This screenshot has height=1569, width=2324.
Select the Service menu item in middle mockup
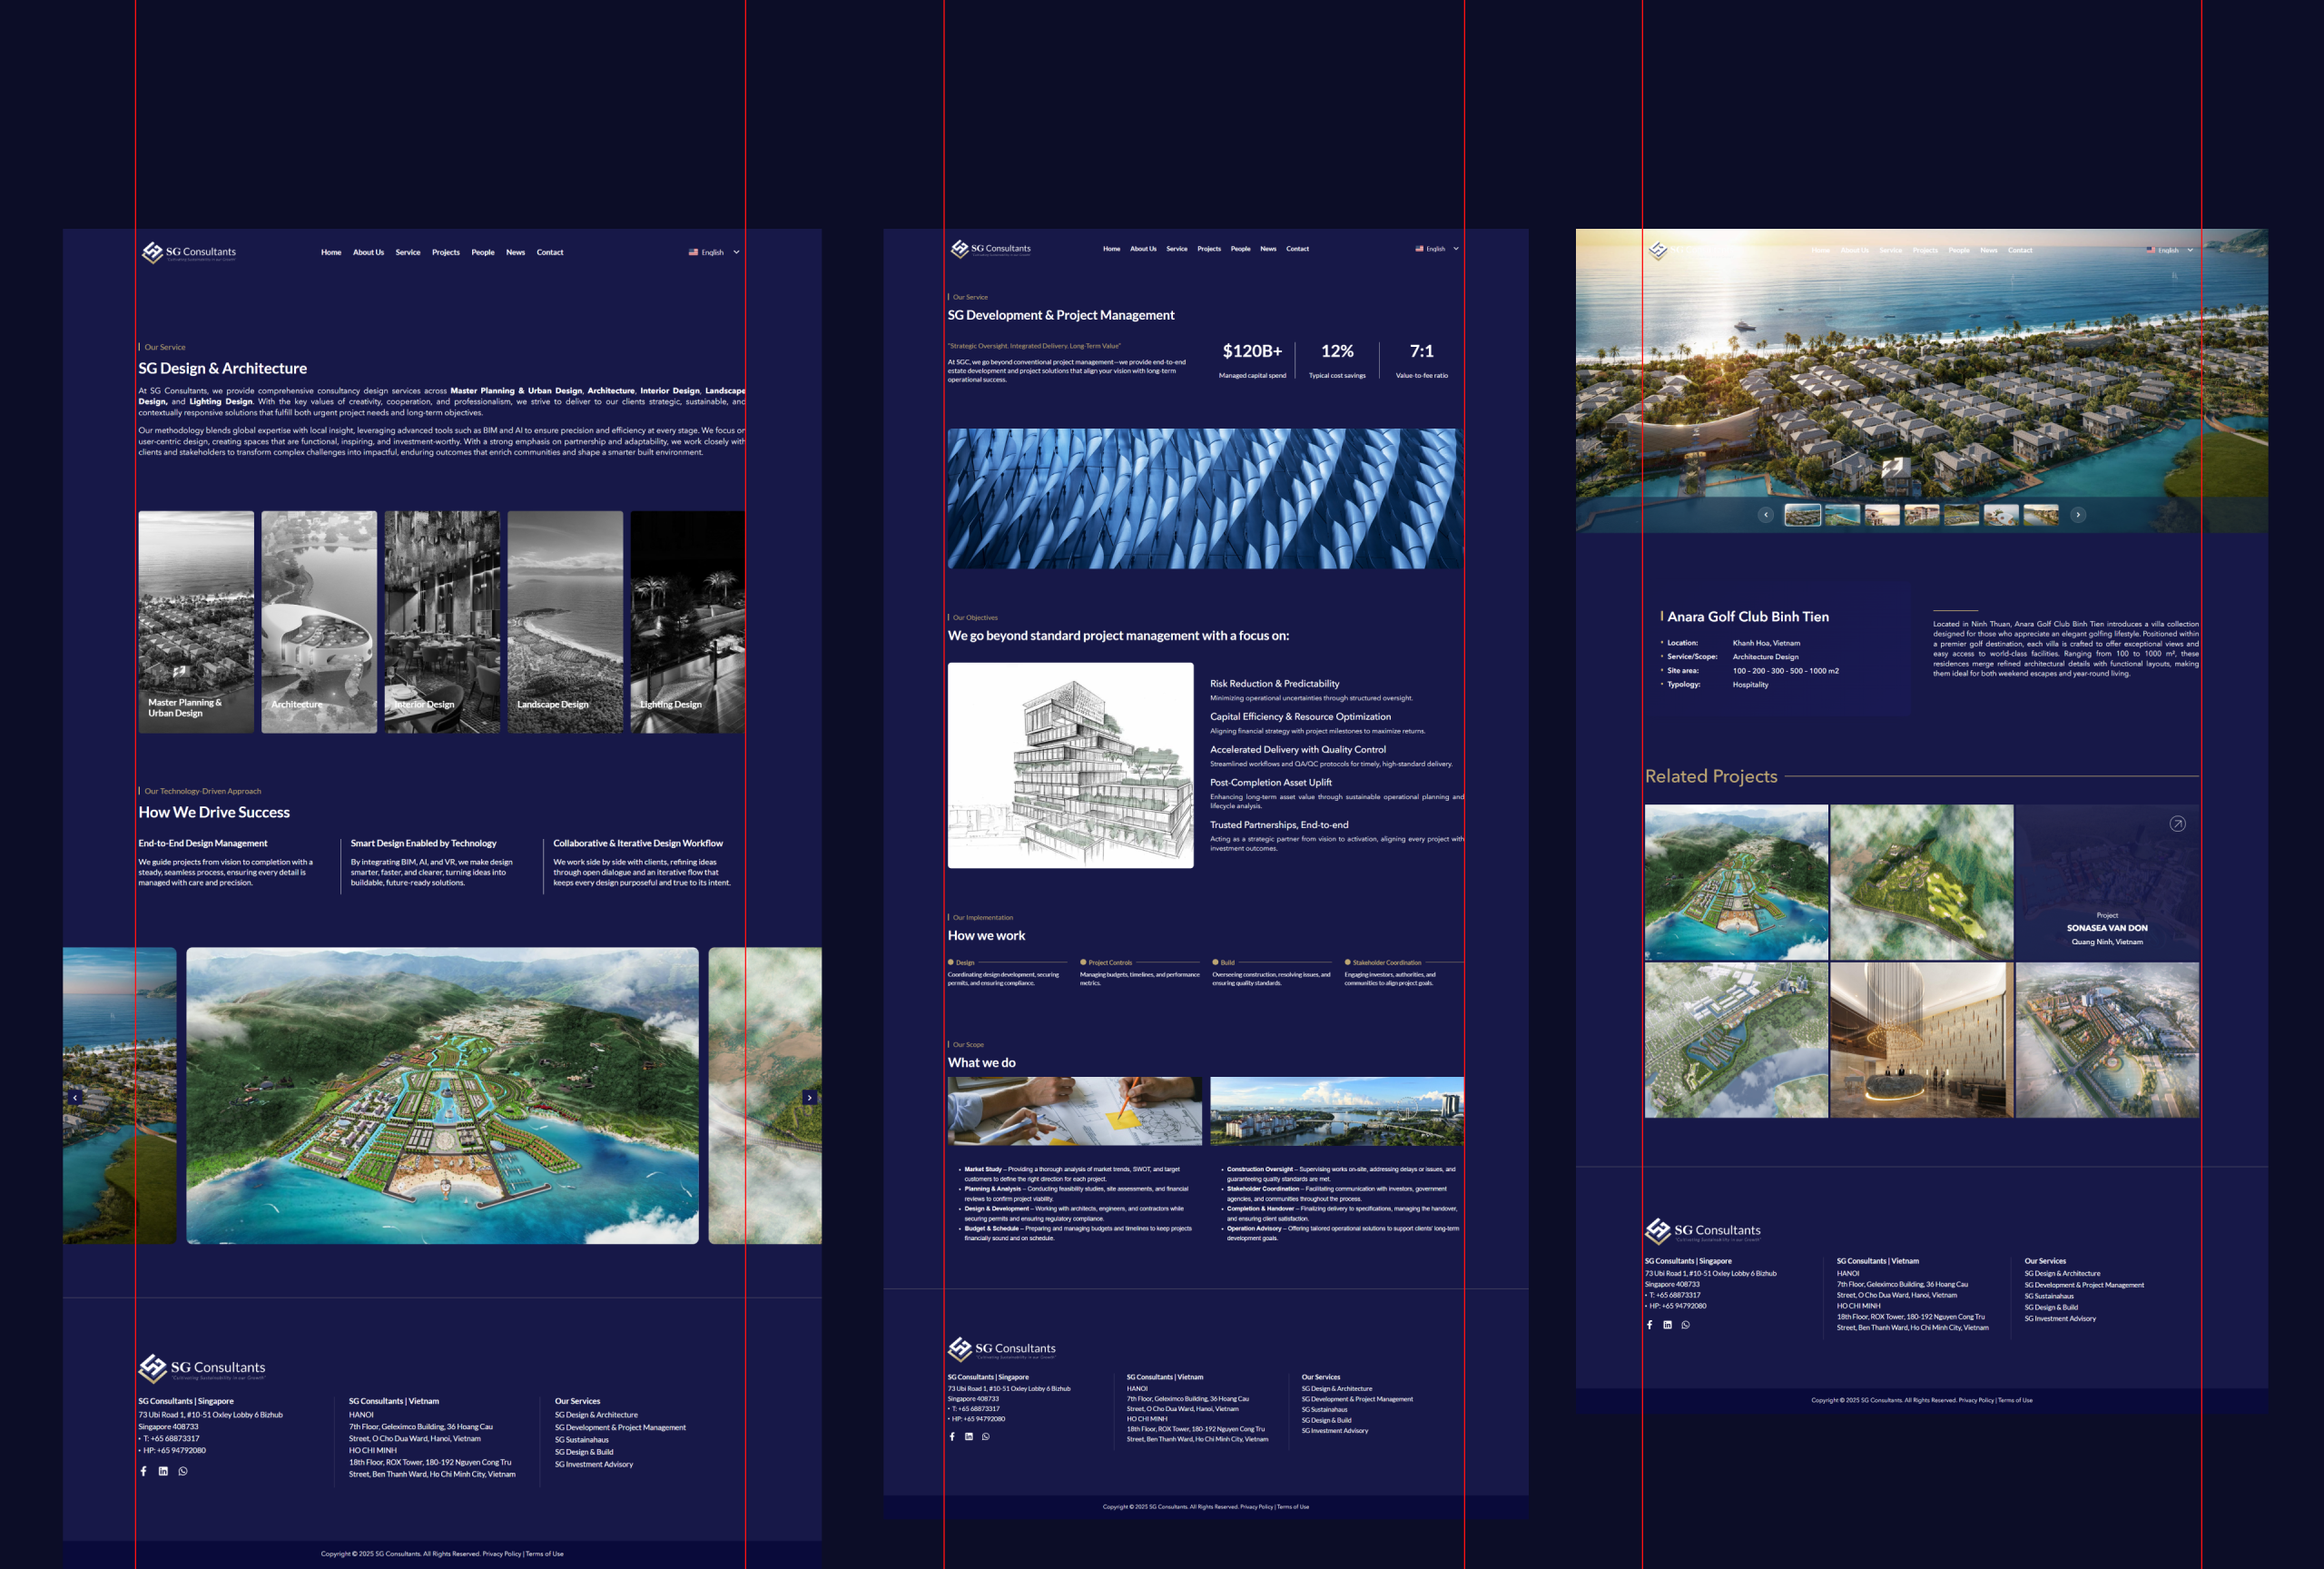pos(1177,249)
